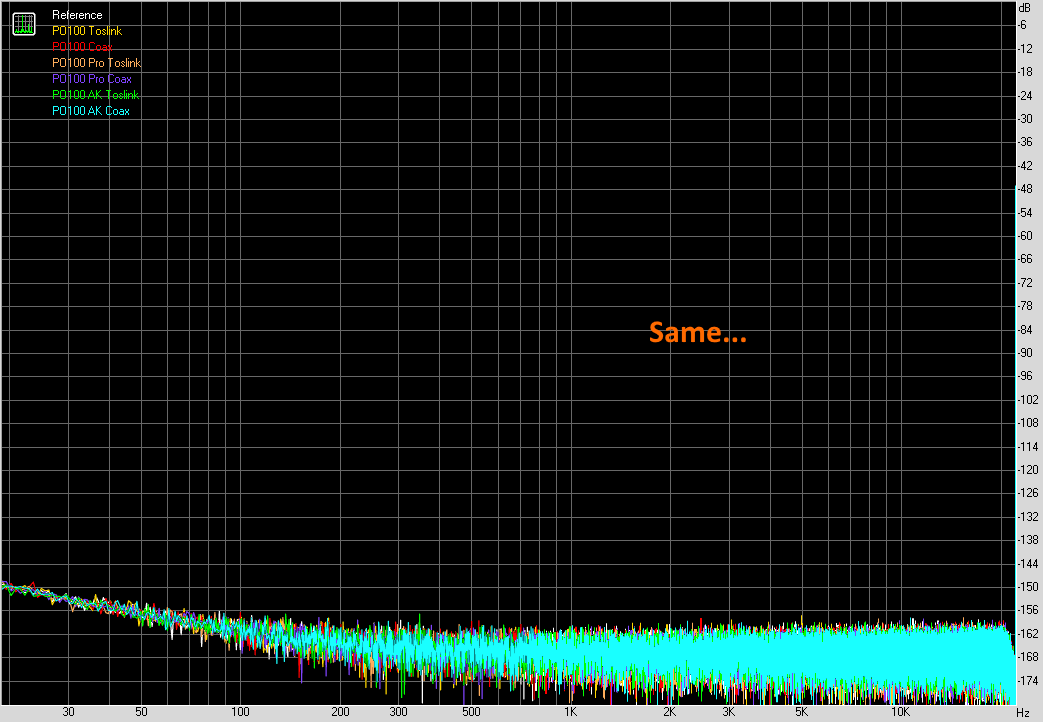1043x722 pixels.
Task: Click the 200 Hz frequency label
Action: [340, 712]
